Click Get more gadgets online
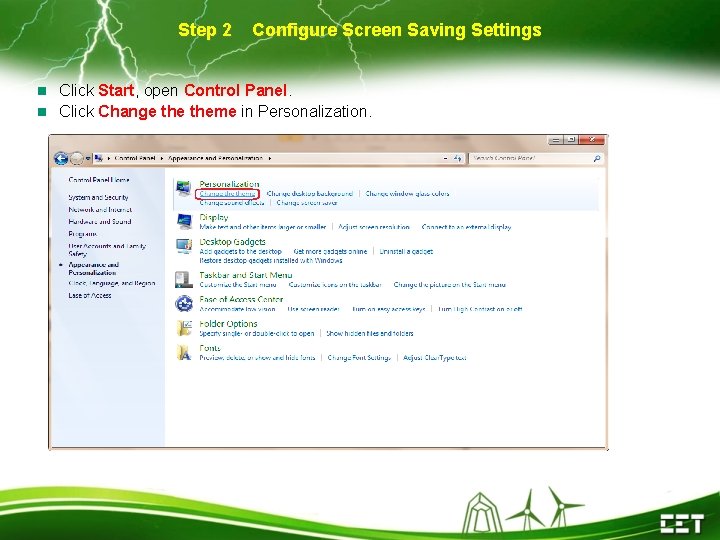The height and width of the screenshot is (540, 720). pos(330,251)
